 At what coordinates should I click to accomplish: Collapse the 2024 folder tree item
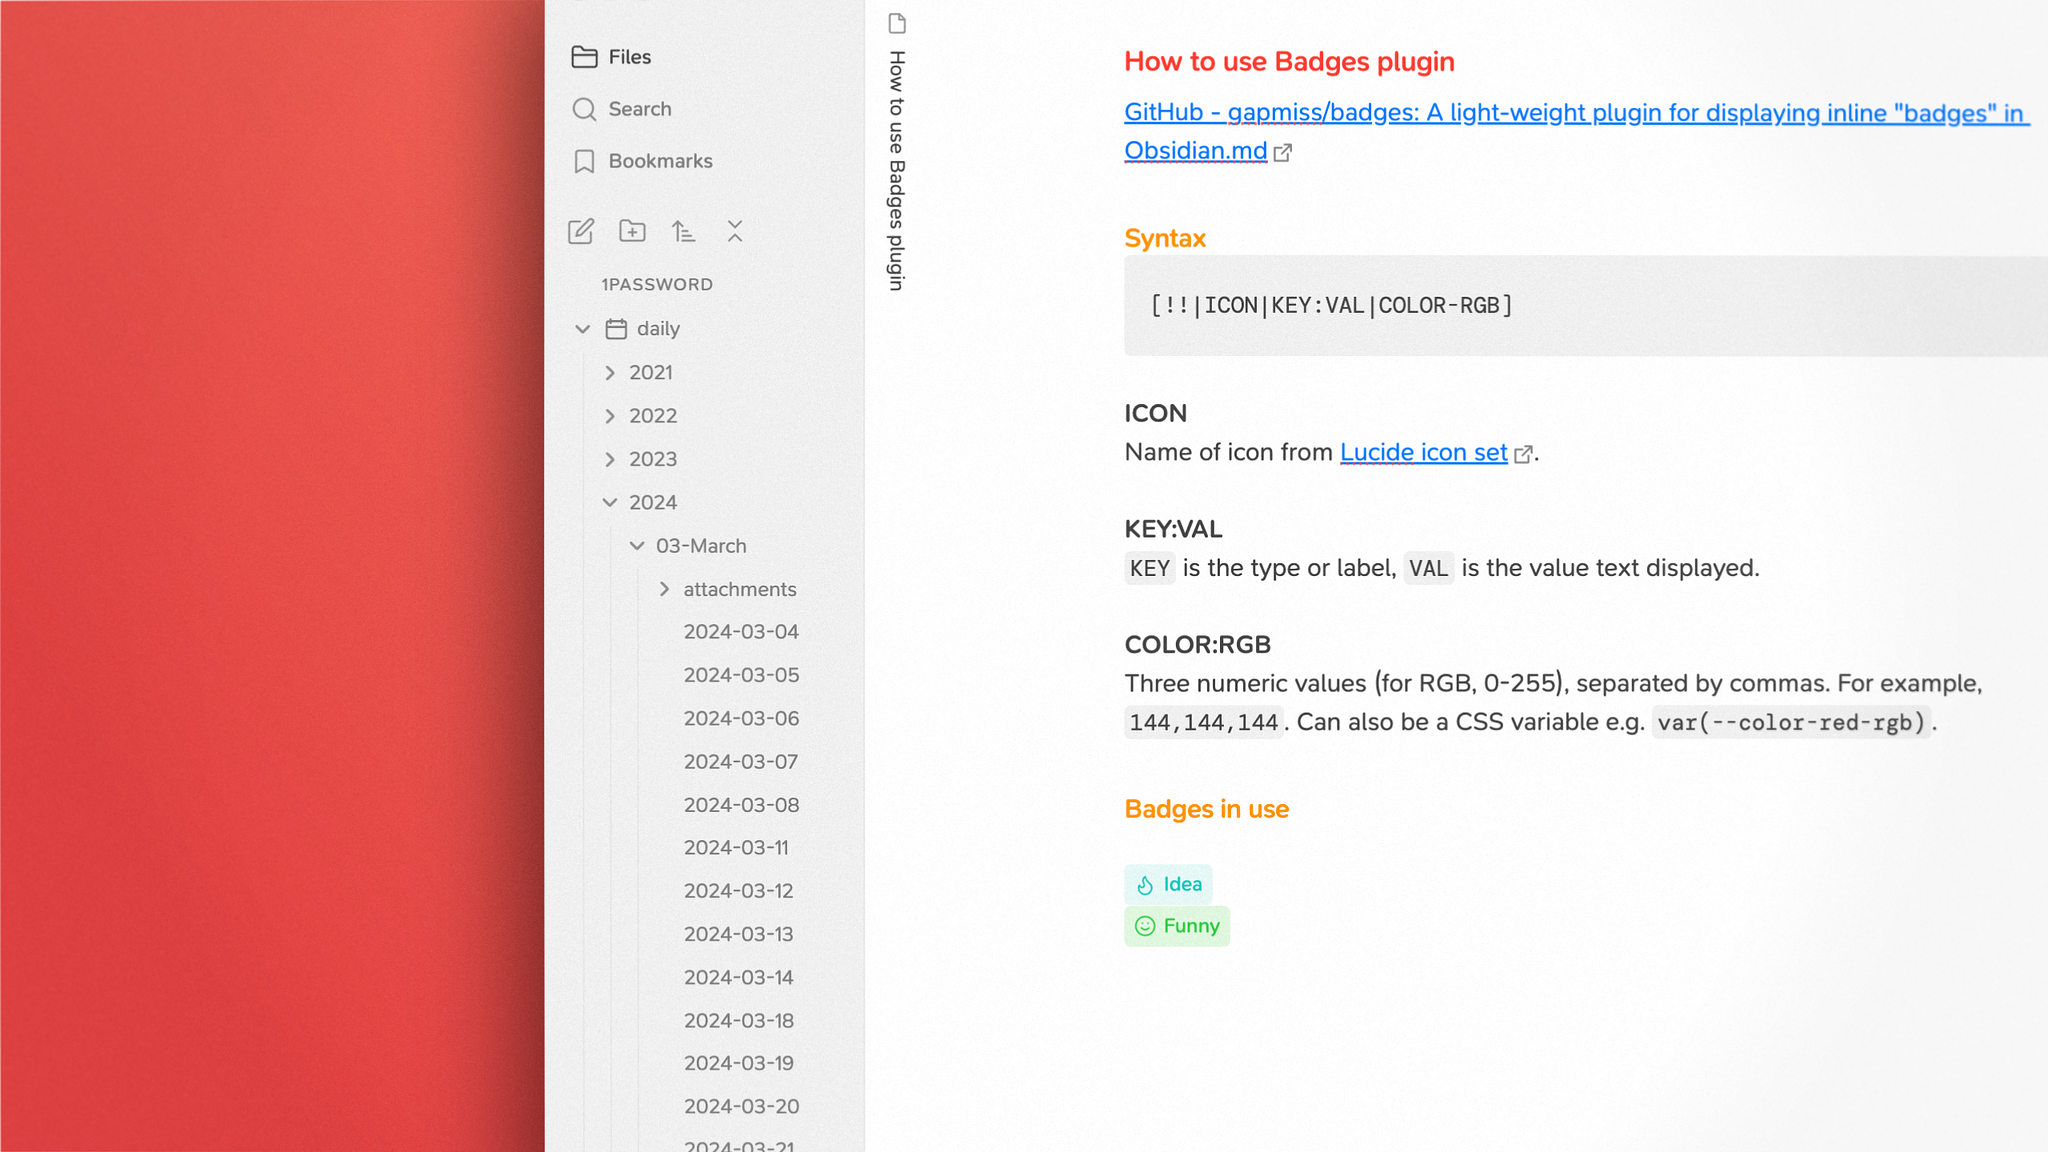point(609,502)
